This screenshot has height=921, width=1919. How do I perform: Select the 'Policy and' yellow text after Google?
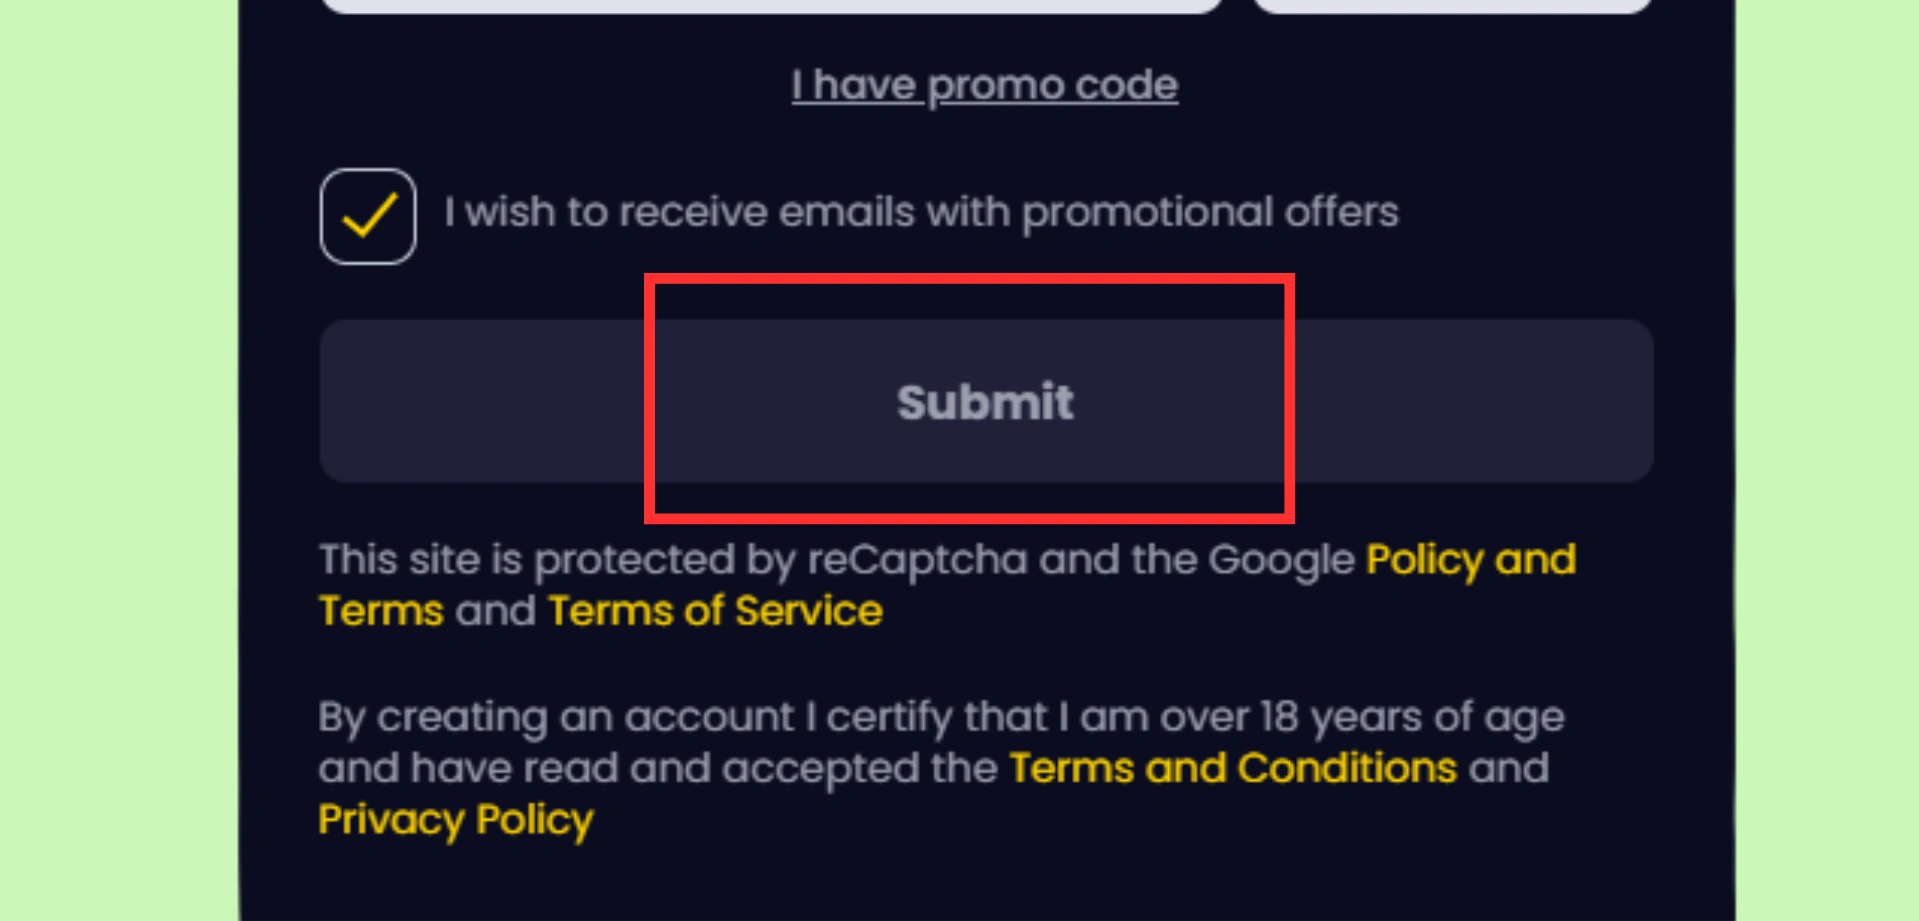point(1470,560)
